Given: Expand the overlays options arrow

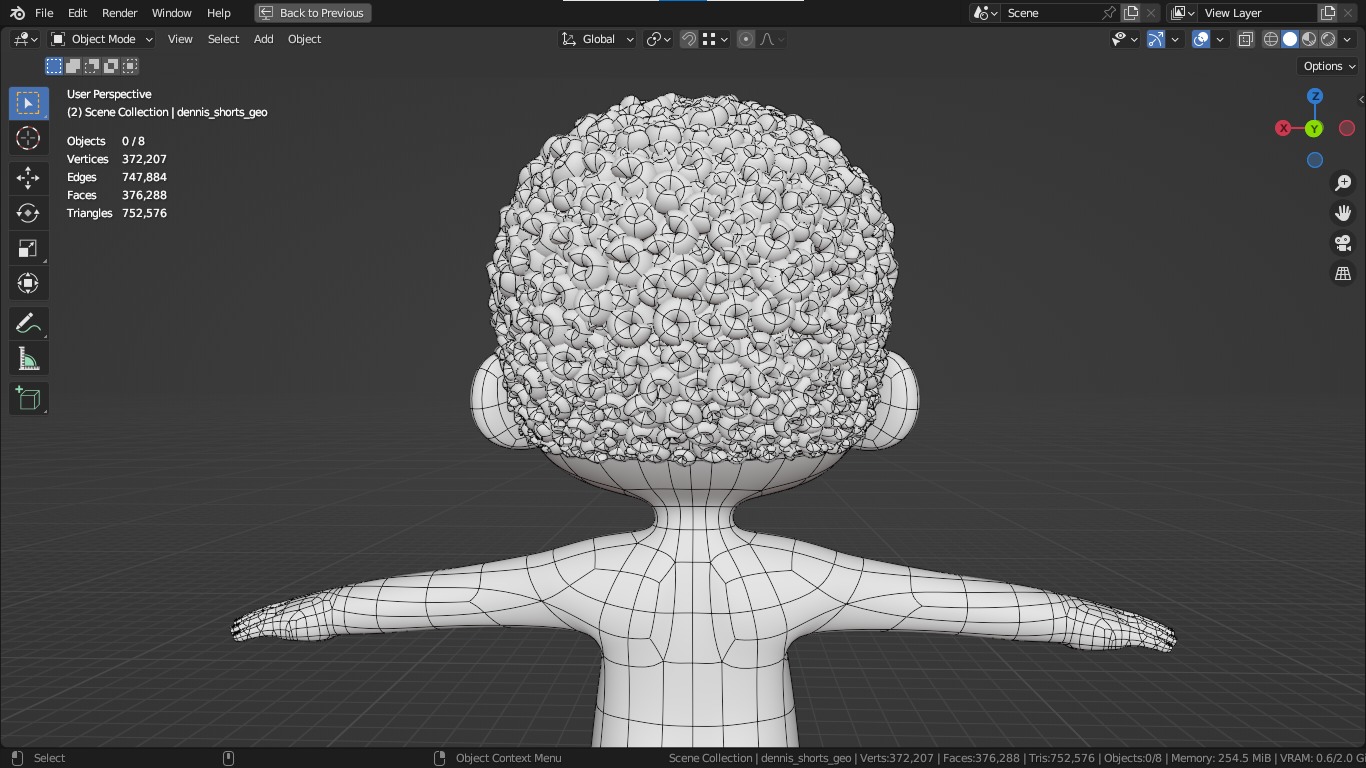Looking at the screenshot, I should pos(1220,39).
